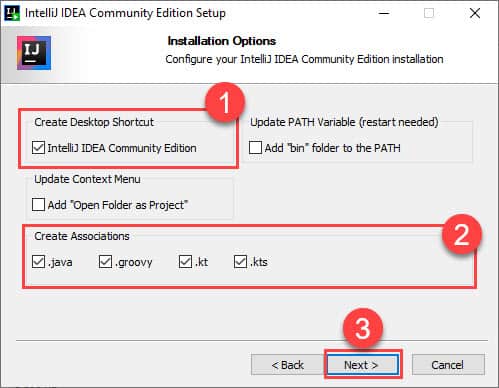Click the "Create Associations" group label
This screenshot has height=388, width=499.
pyautogui.click(x=82, y=236)
